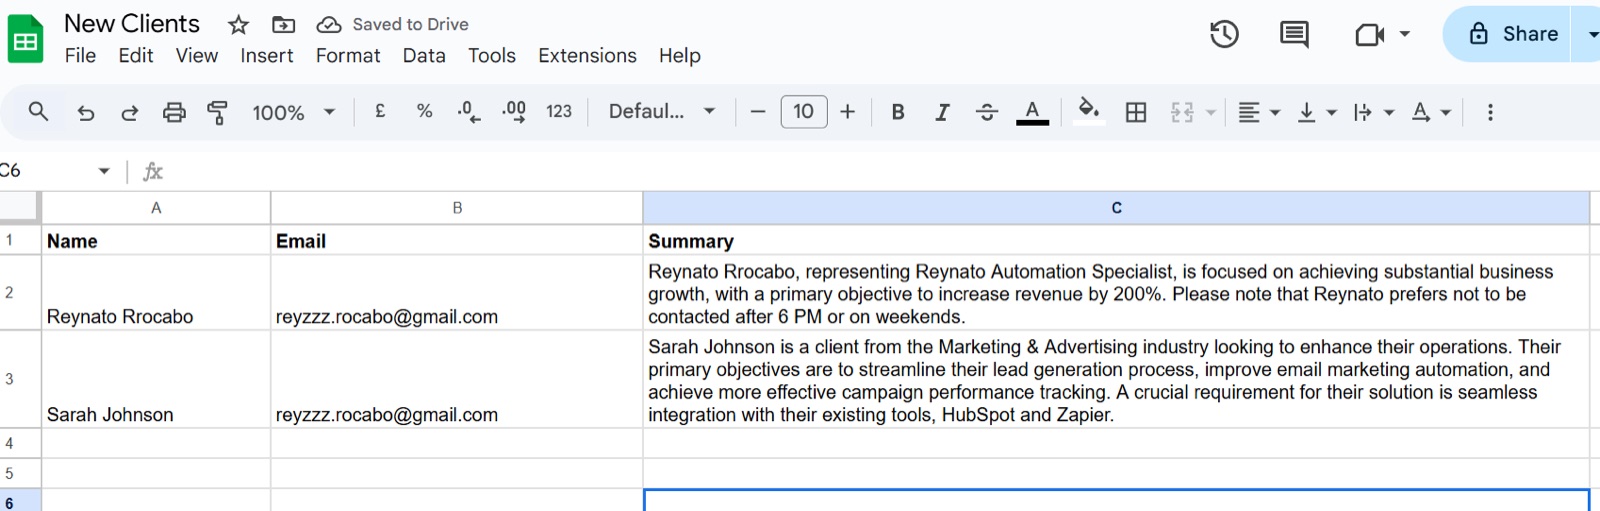
Task: Open the Tools menu
Action: [492, 56]
